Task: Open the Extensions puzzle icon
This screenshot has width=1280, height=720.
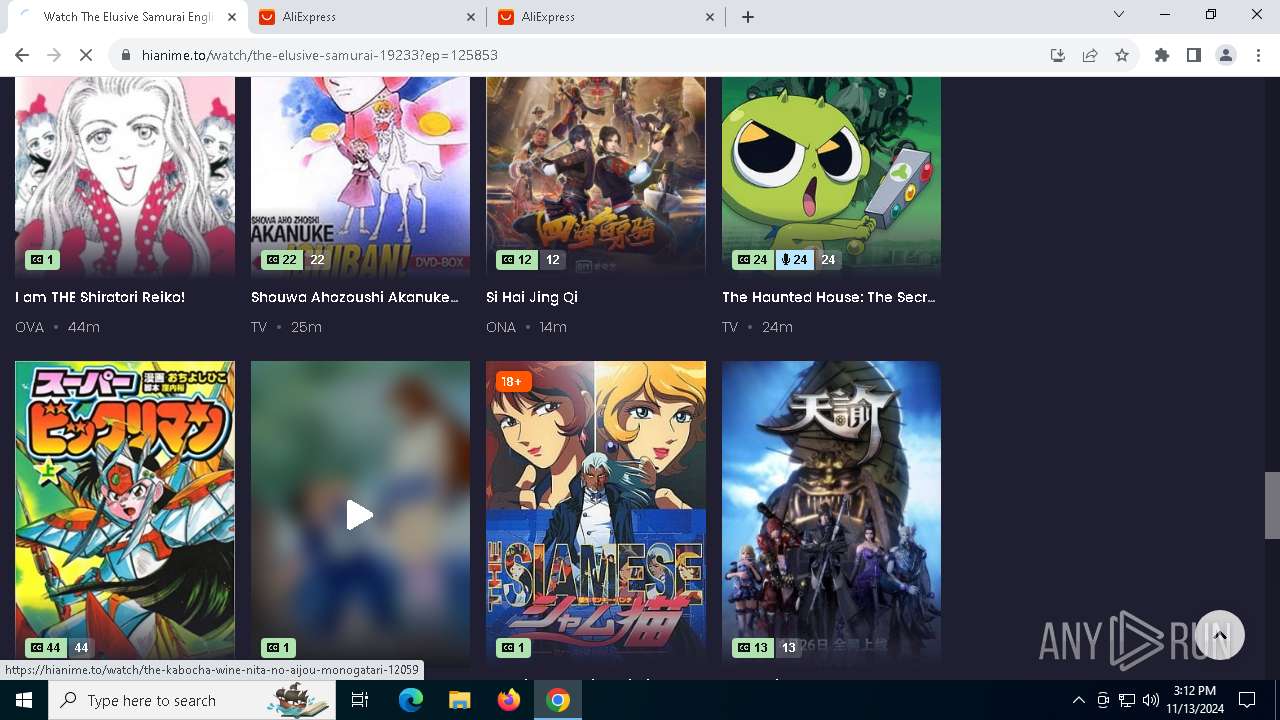Action: coord(1162,55)
